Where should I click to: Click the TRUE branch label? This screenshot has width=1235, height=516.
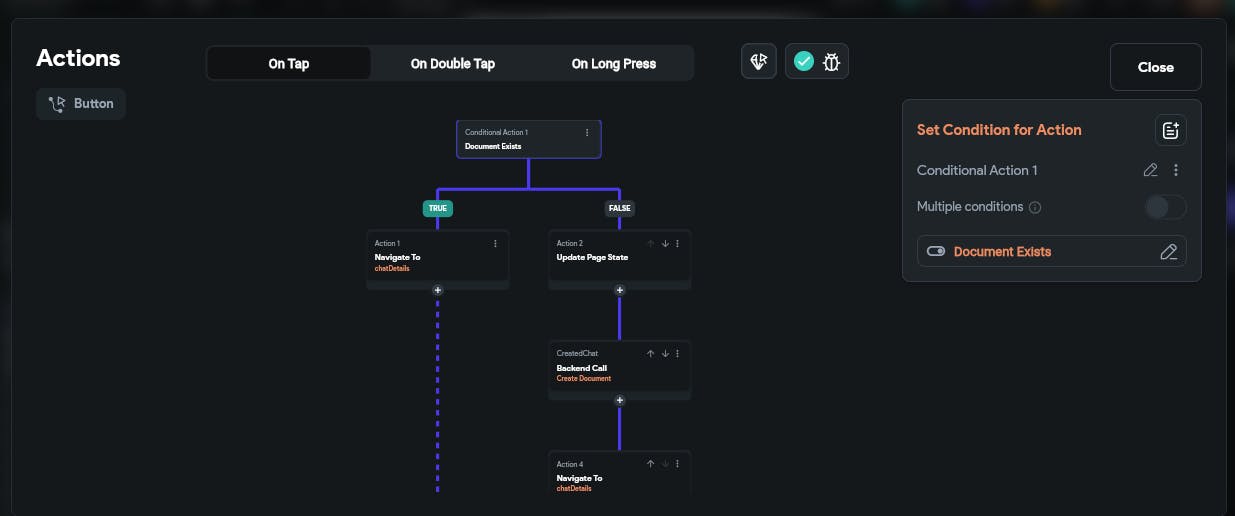click(438, 208)
